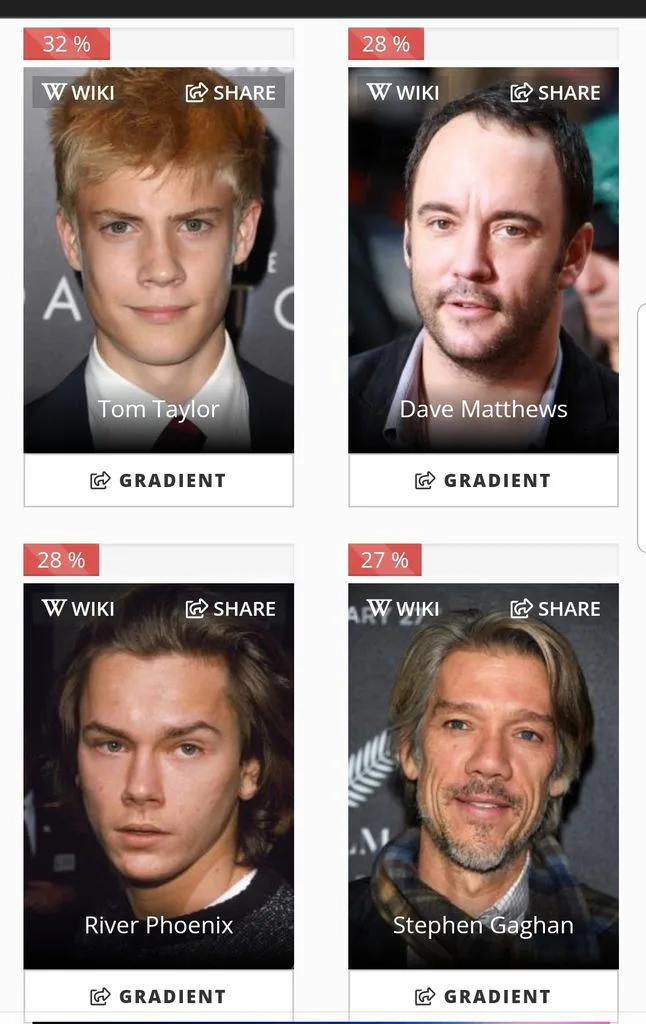
Task: Click the share icon on the Dave Matthews card
Action: click(521, 93)
